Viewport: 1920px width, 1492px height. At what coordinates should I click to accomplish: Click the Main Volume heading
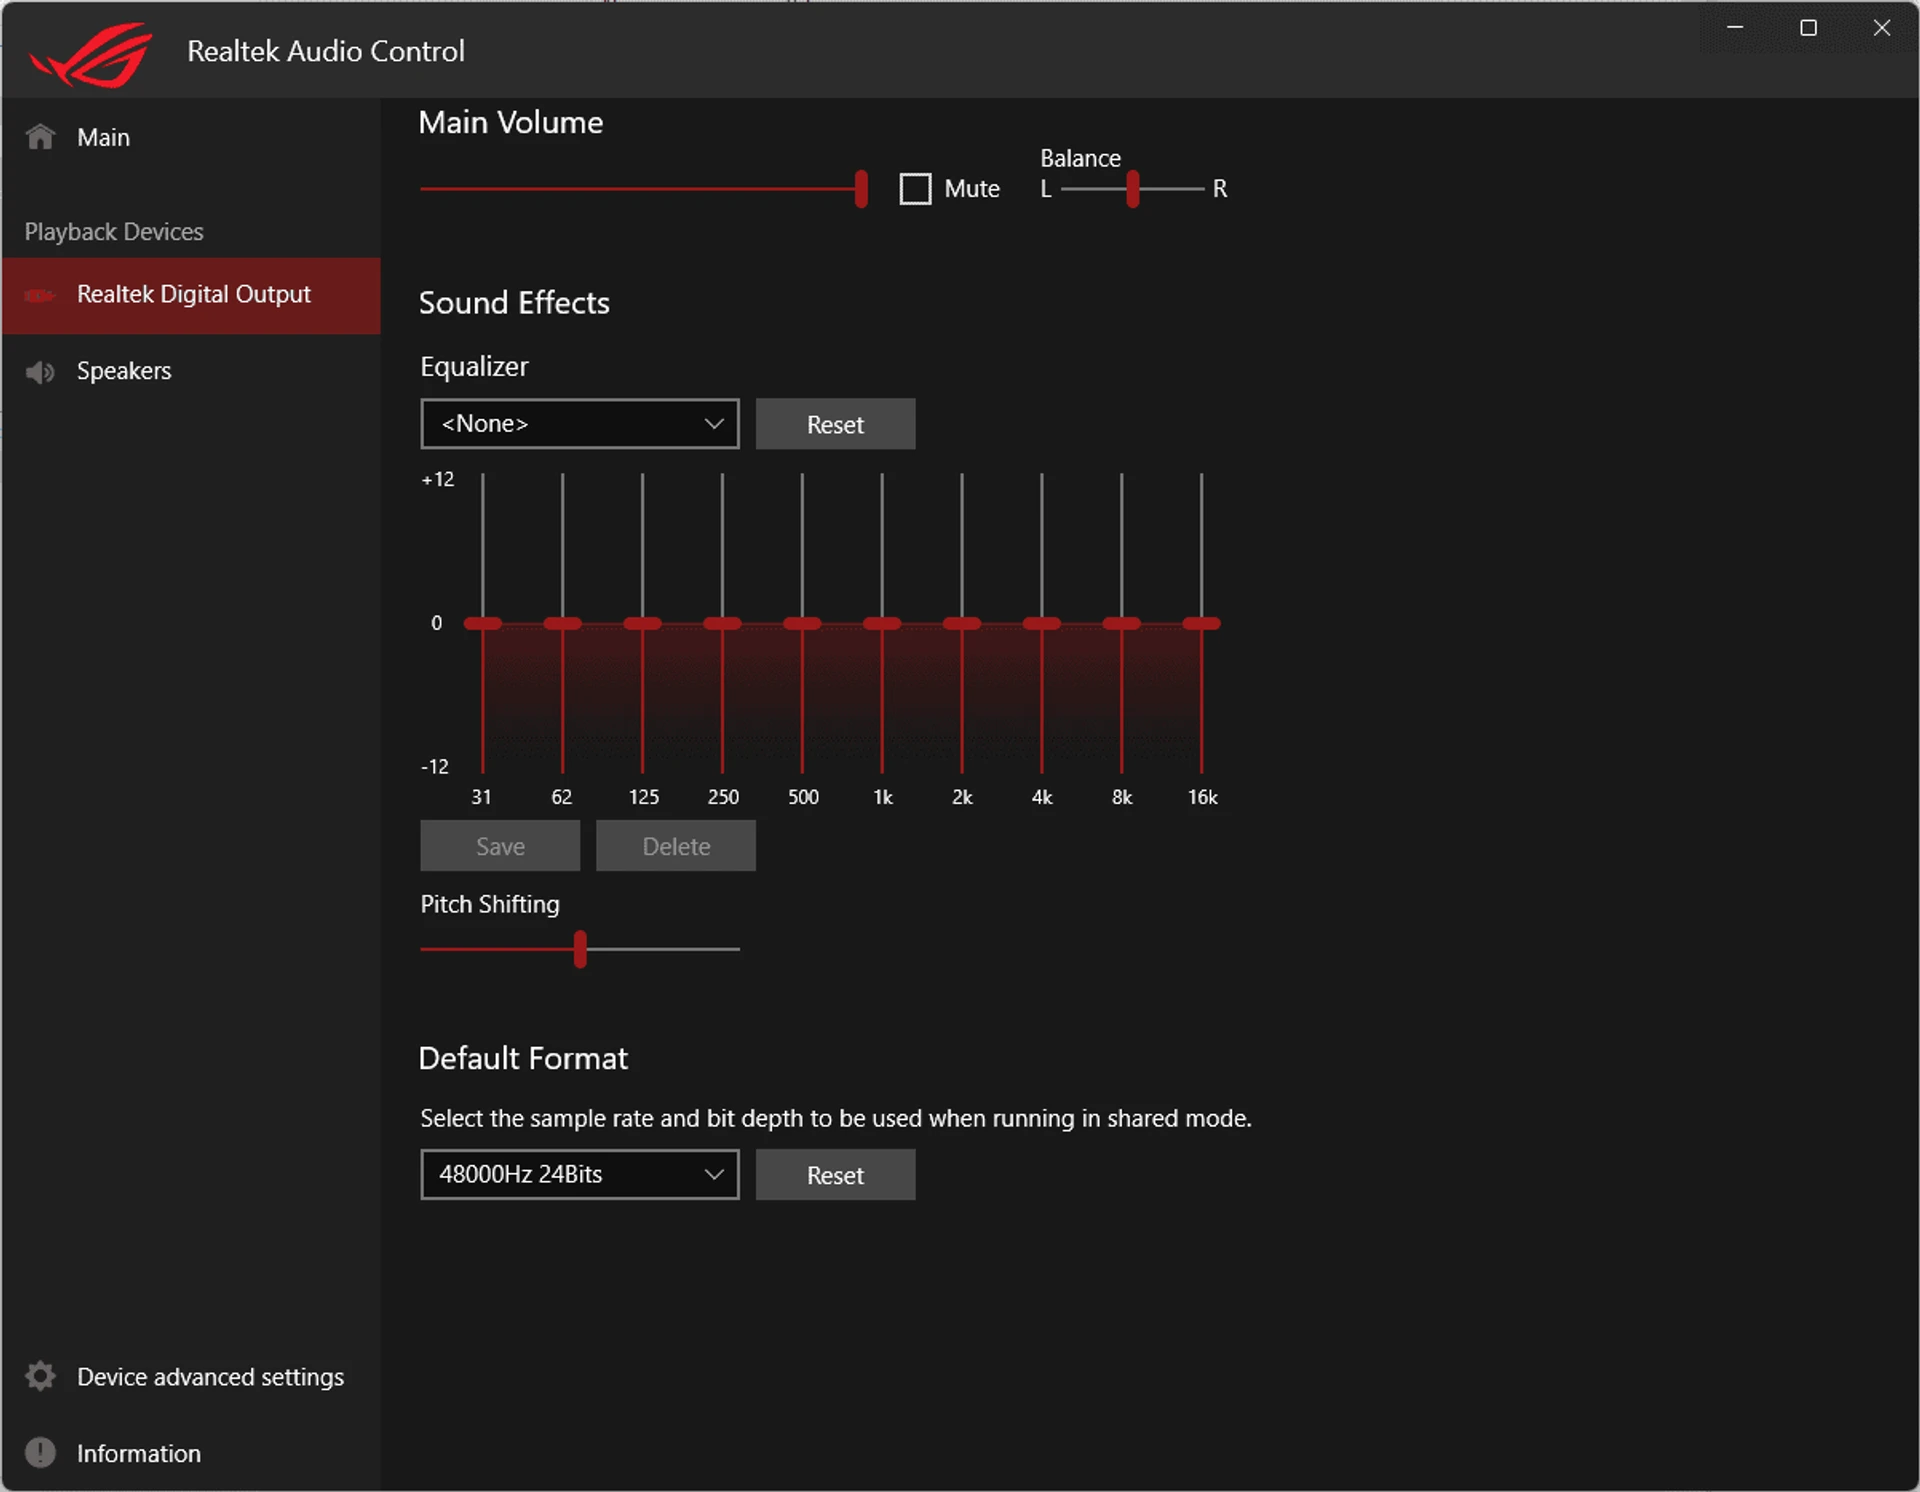coord(511,123)
